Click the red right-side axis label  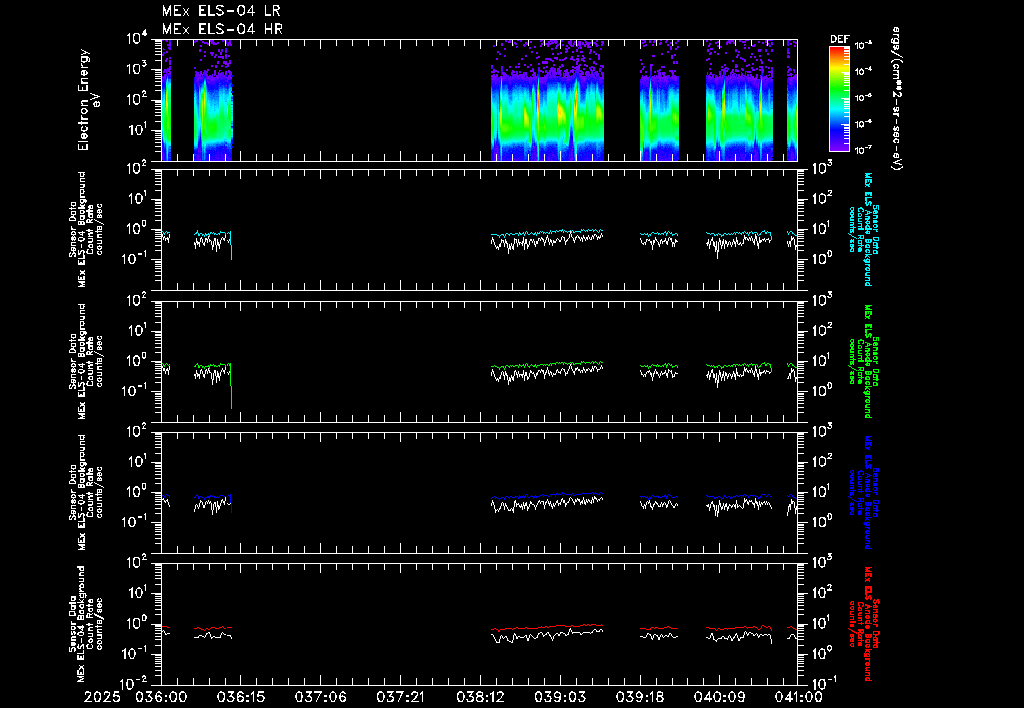click(x=863, y=624)
